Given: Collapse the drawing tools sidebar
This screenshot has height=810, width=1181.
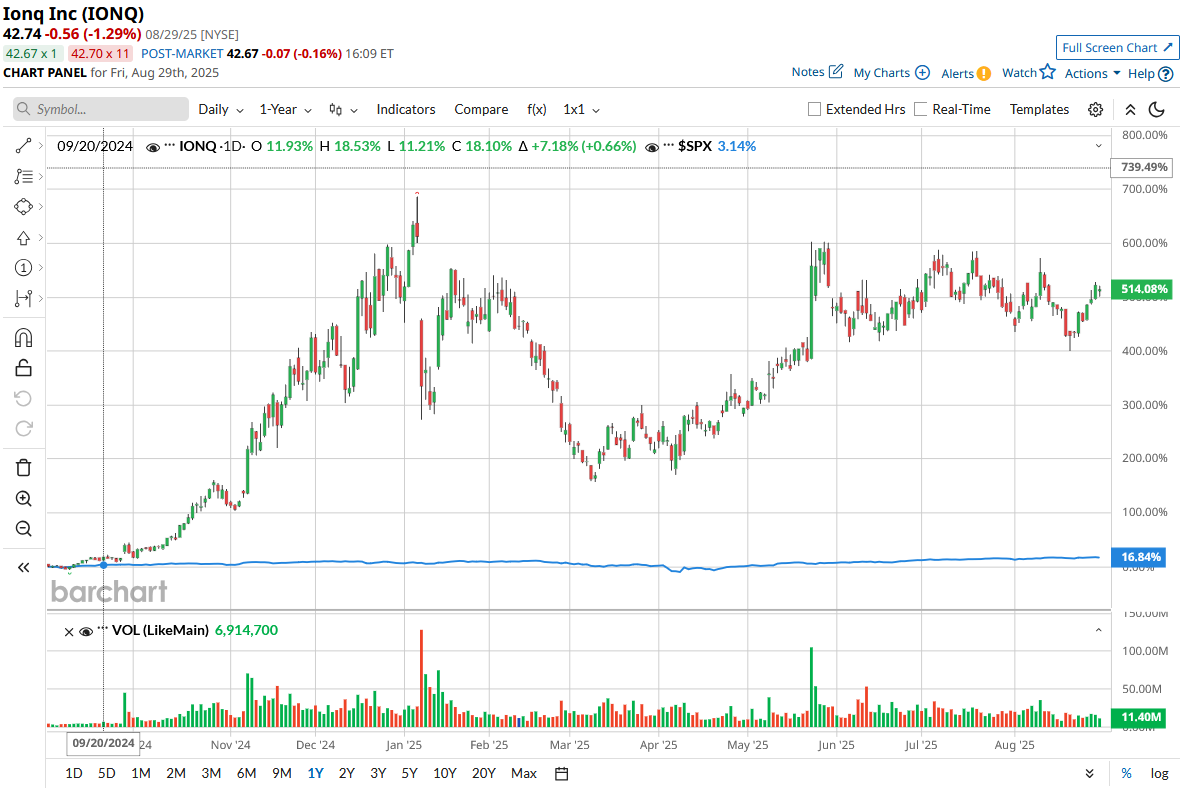Looking at the screenshot, I should pos(23,567).
